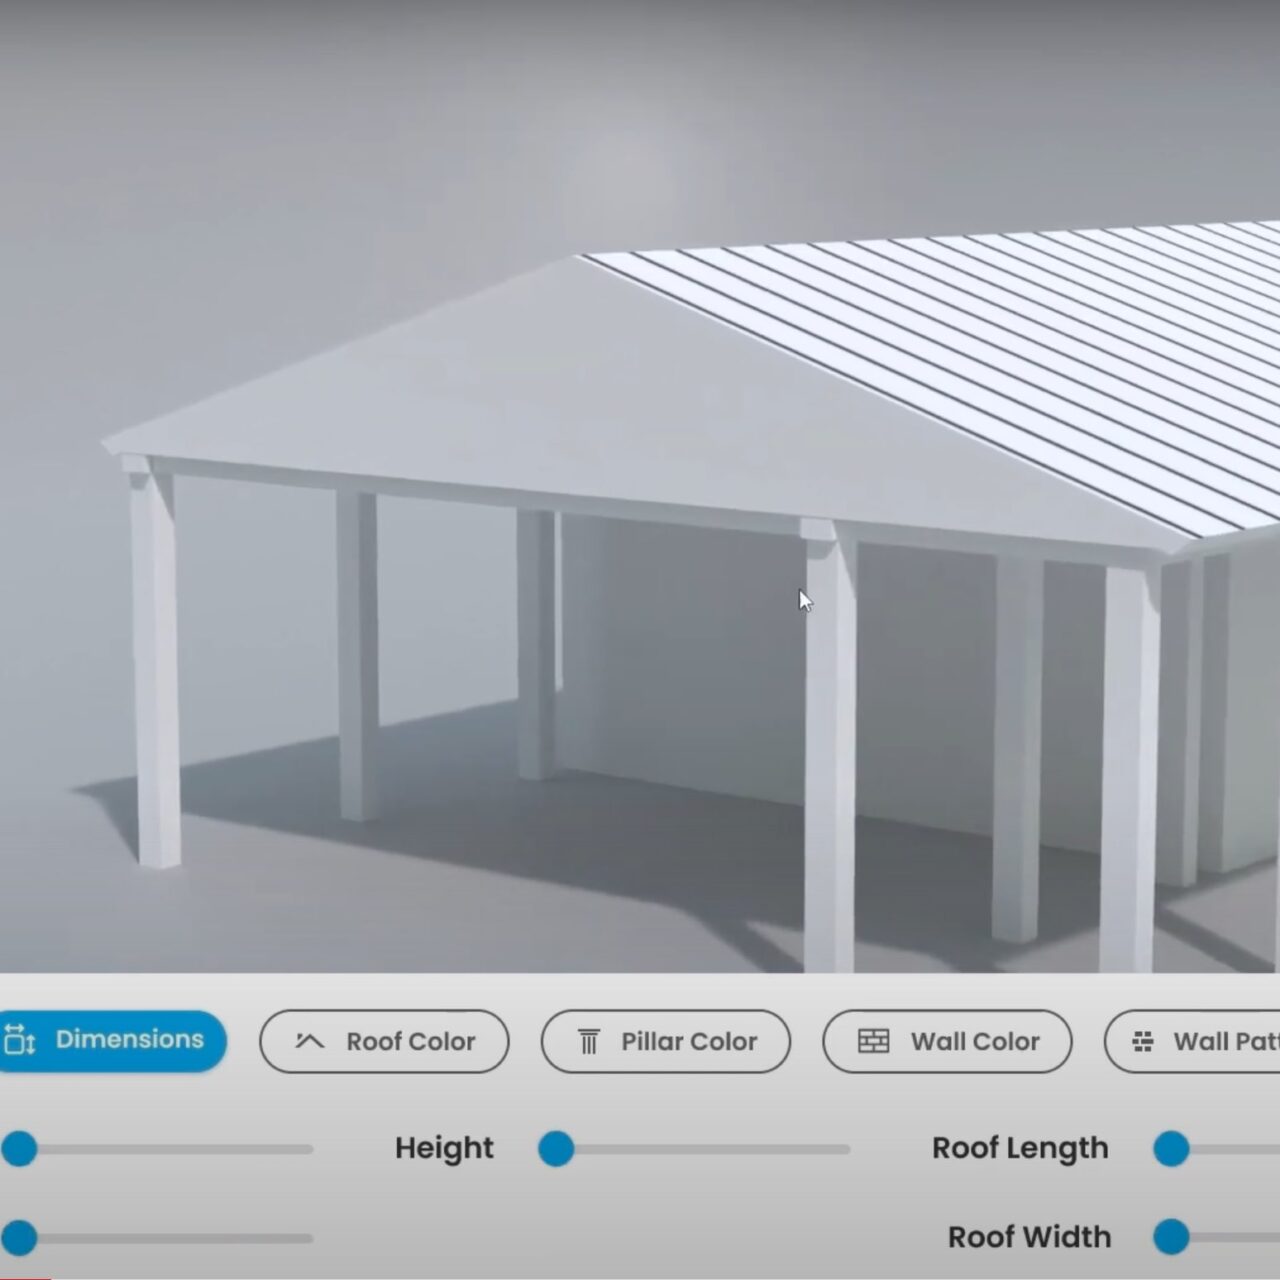Open the Pillar Color panel

click(x=665, y=1041)
